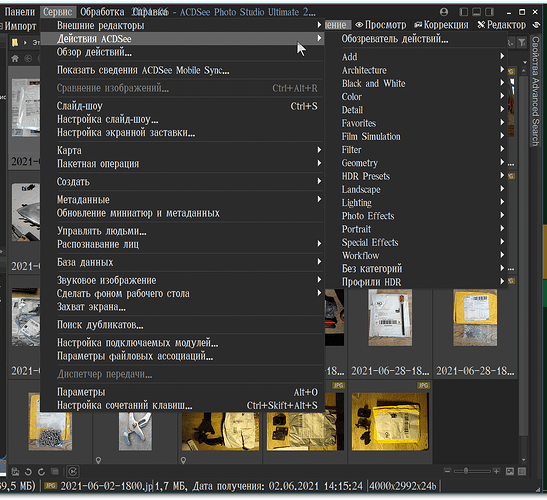This screenshot has height=500, width=547.
Task: Go to home folder icon
Action: [15, 58]
